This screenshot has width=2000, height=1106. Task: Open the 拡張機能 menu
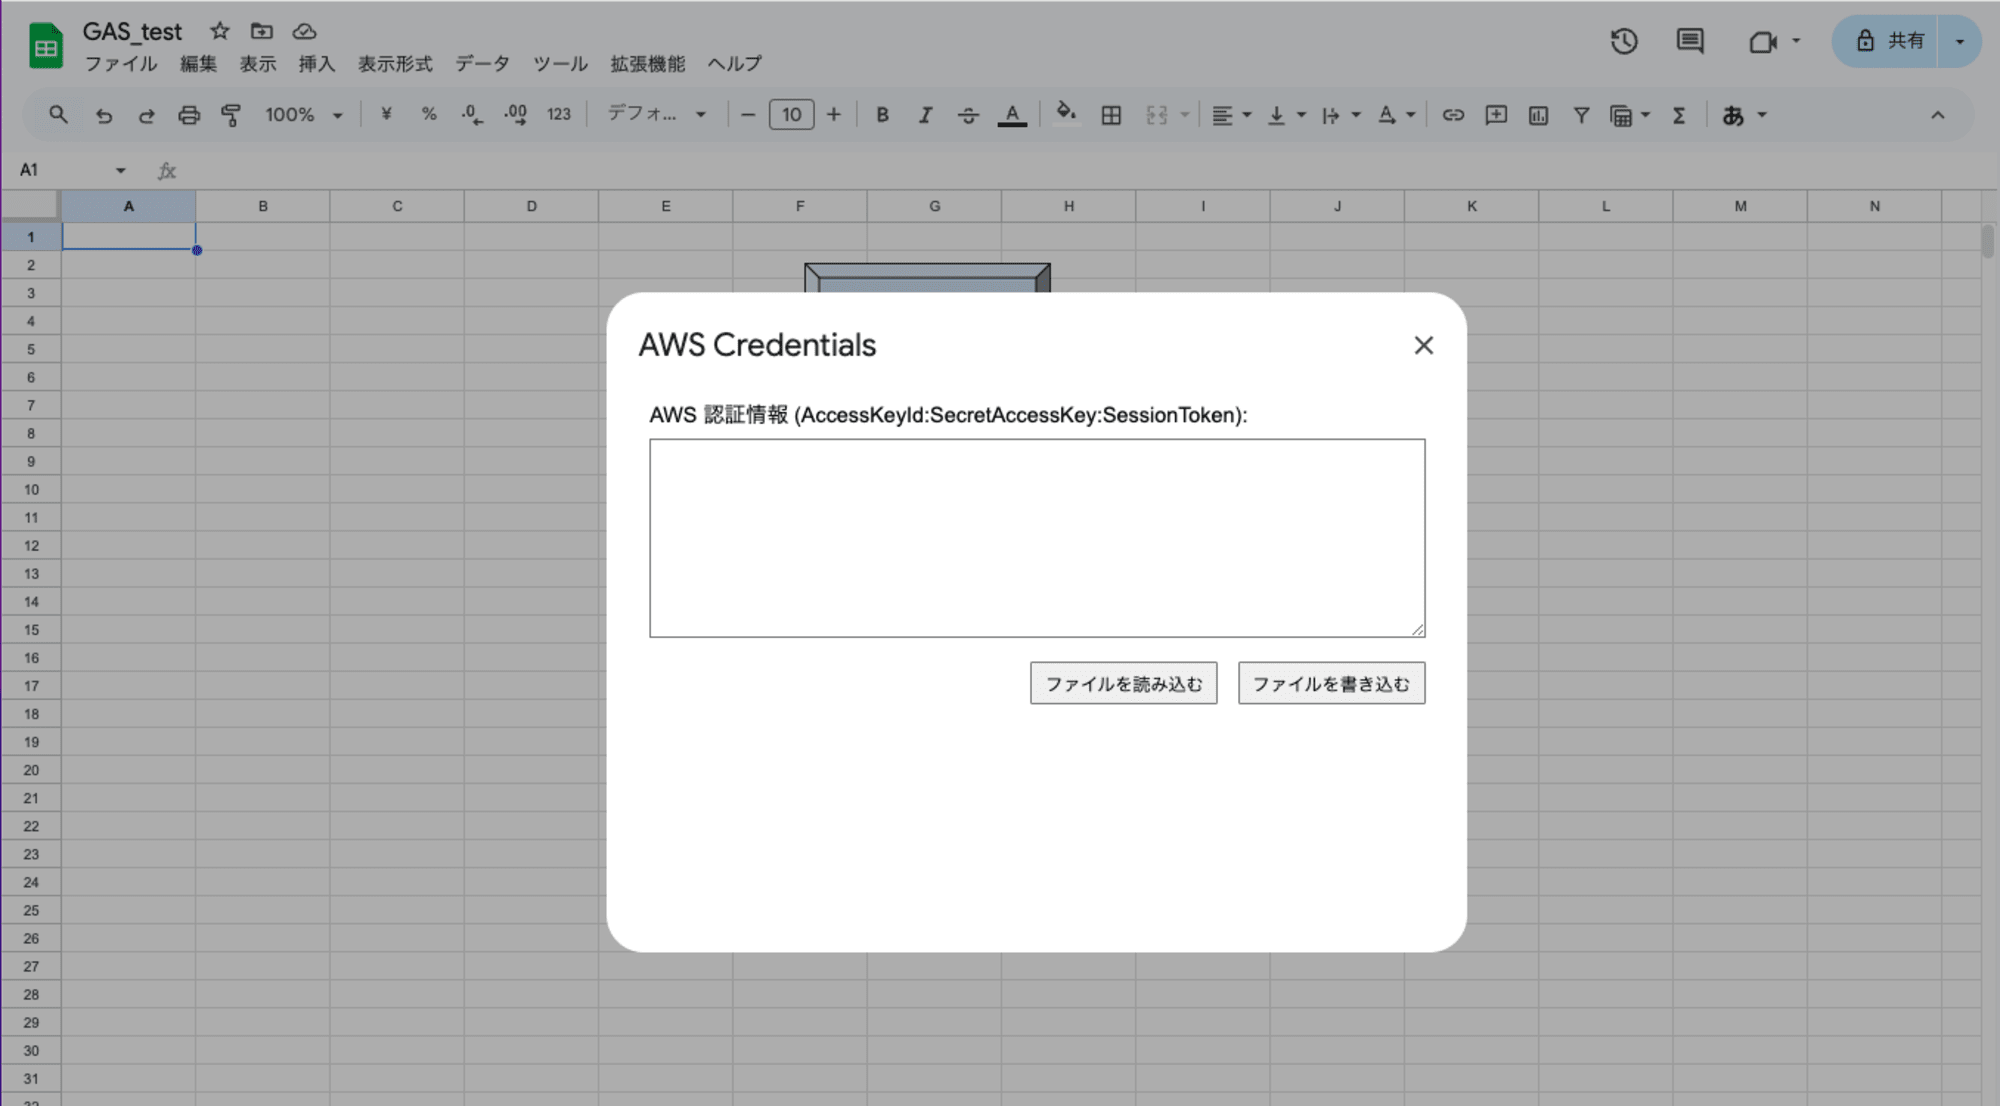[x=647, y=64]
